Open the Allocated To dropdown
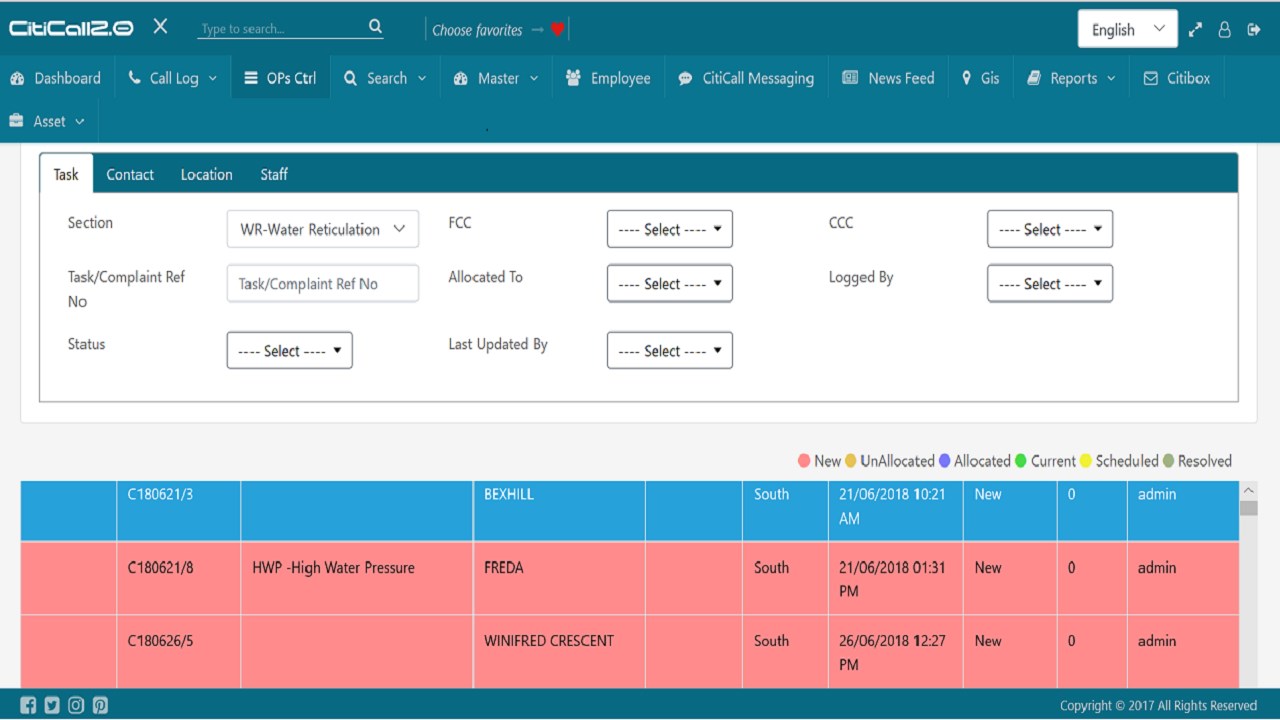 pyautogui.click(x=670, y=283)
